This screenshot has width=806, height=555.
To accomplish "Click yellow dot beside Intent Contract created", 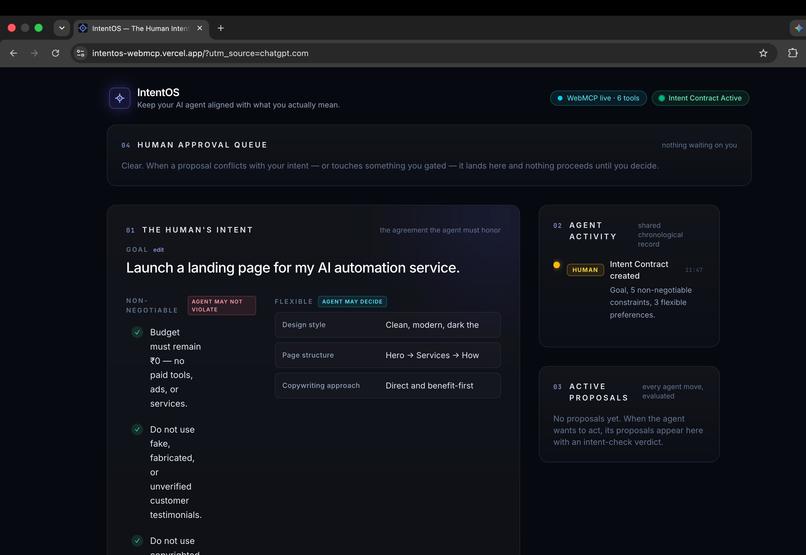I will (x=556, y=265).
